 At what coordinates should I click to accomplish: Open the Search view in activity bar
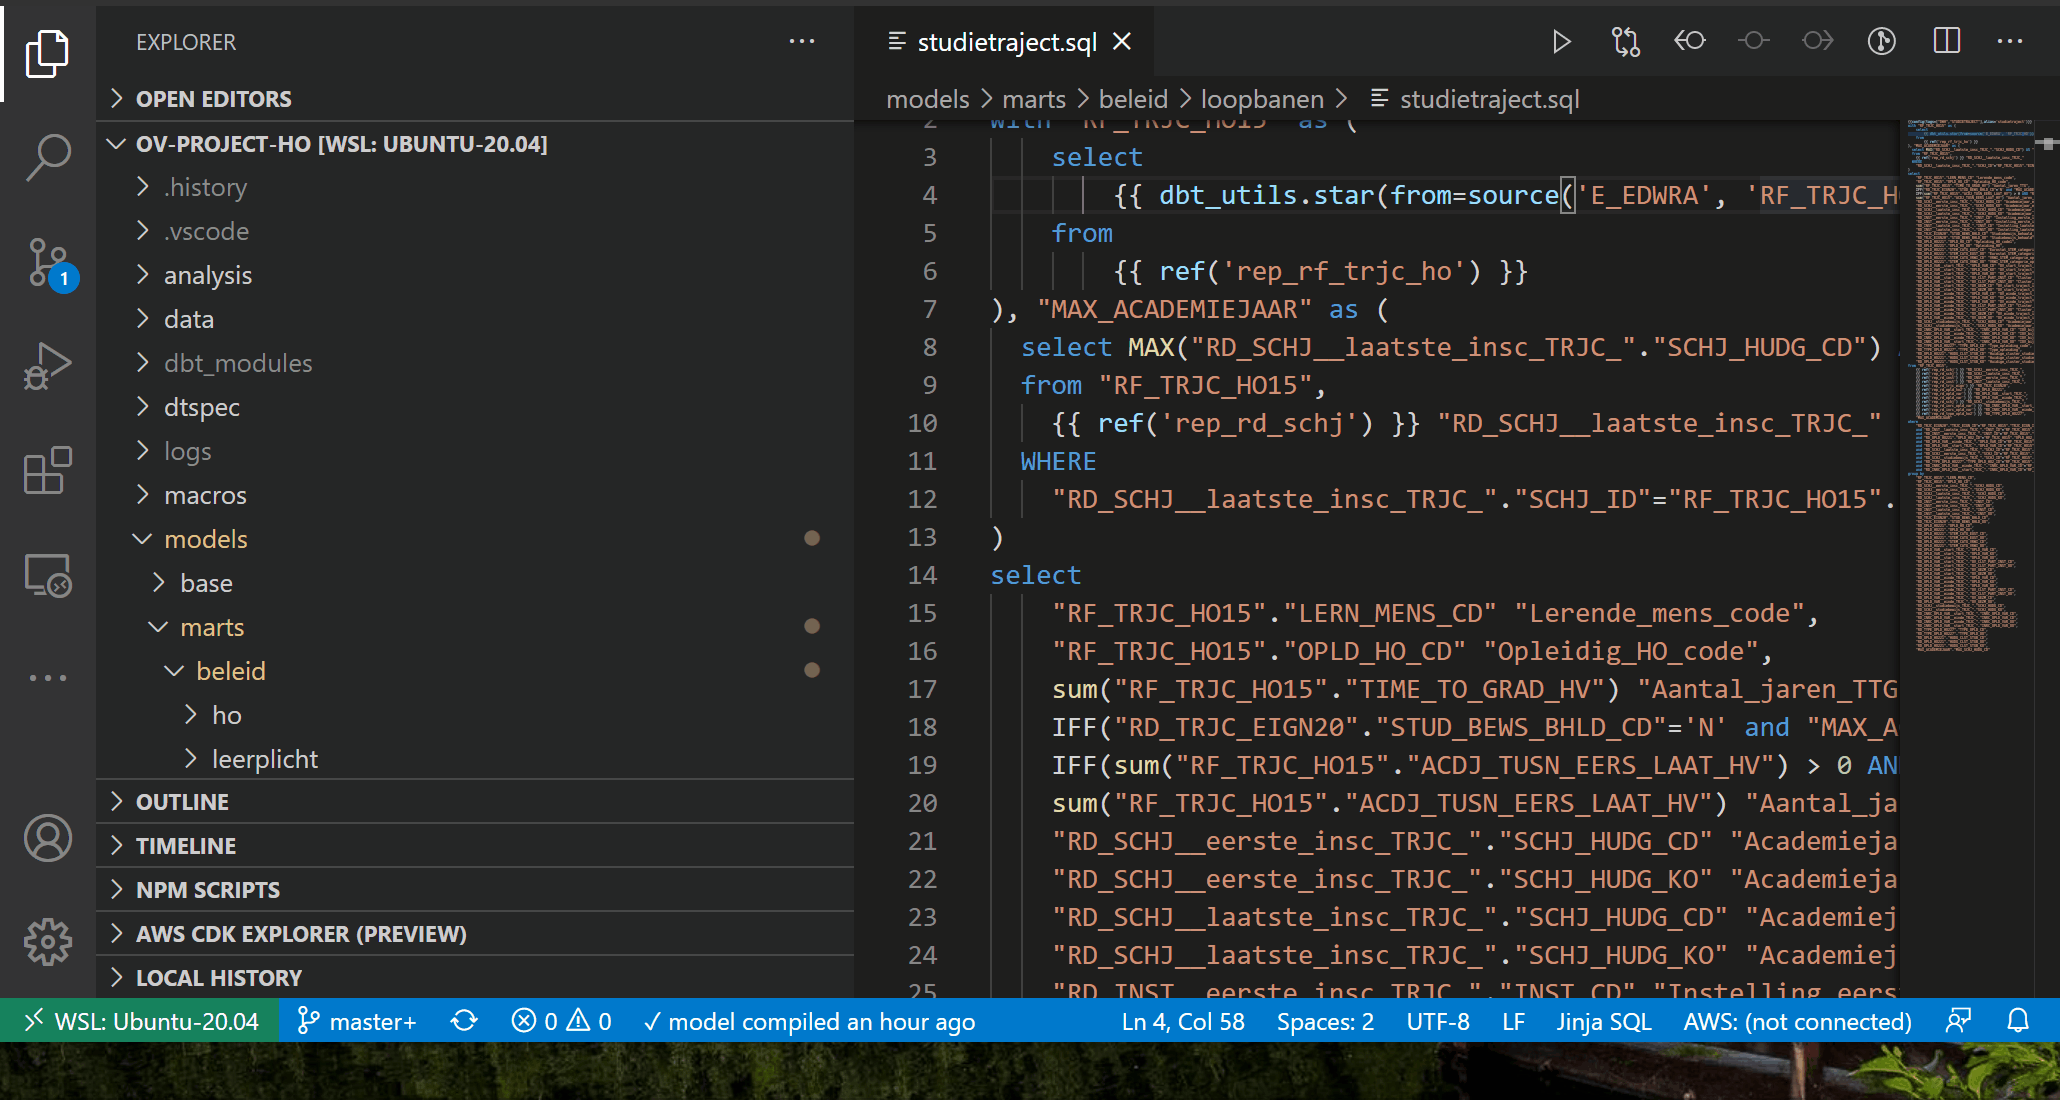click(x=48, y=157)
